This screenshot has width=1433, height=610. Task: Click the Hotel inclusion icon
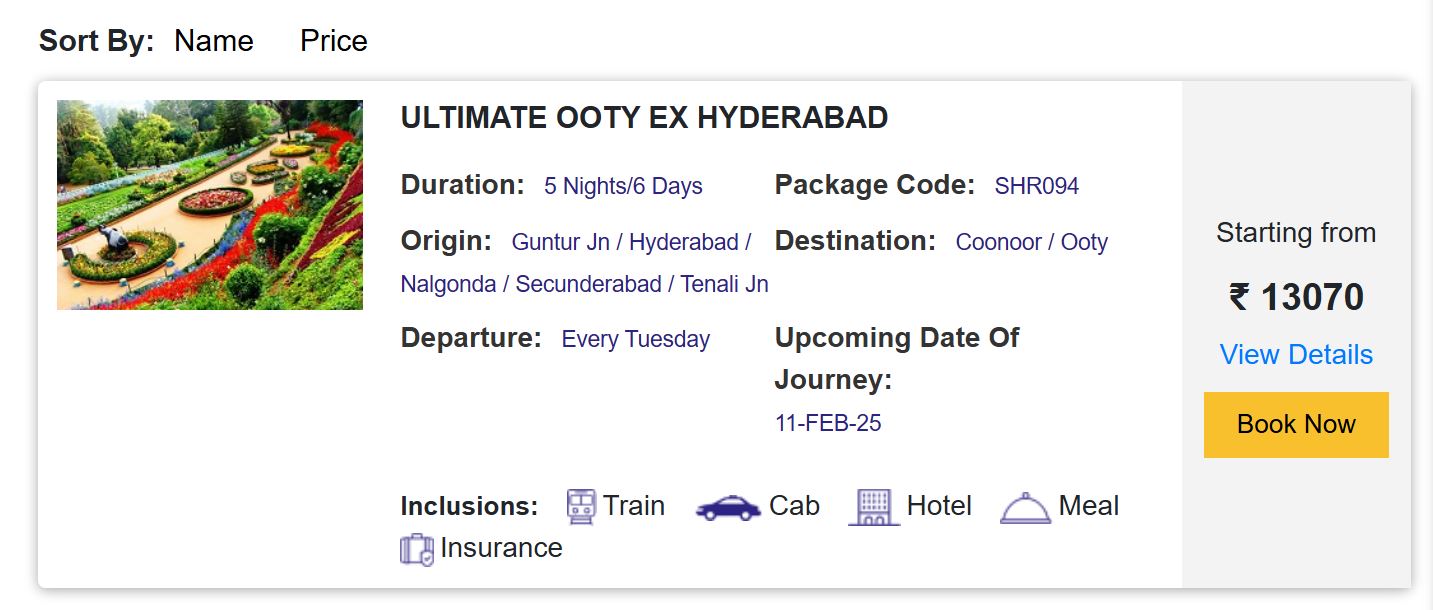[873, 506]
